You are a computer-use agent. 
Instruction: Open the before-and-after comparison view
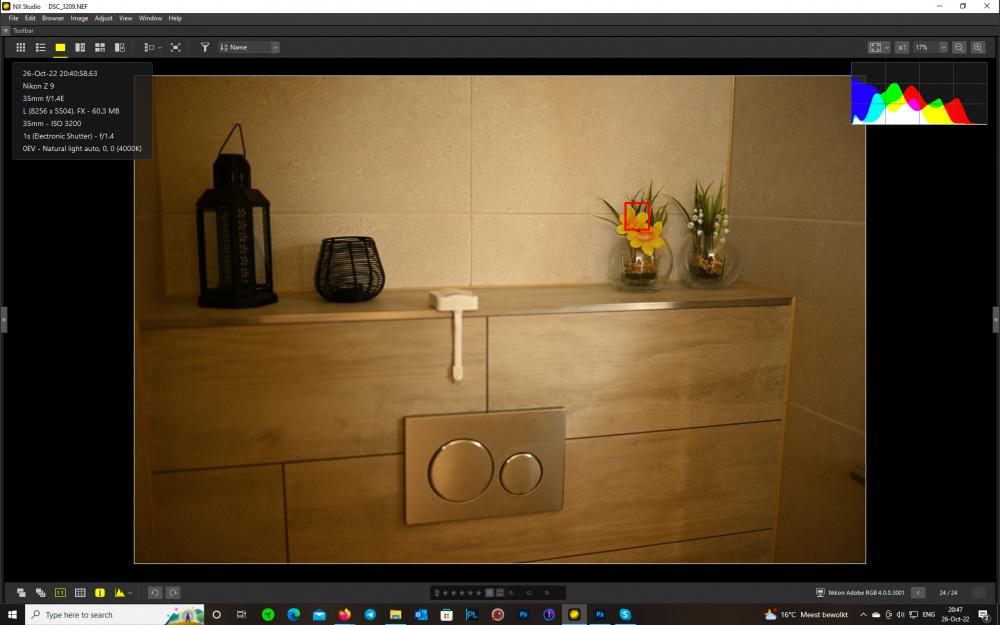pyautogui.click(x=119, y=47)
